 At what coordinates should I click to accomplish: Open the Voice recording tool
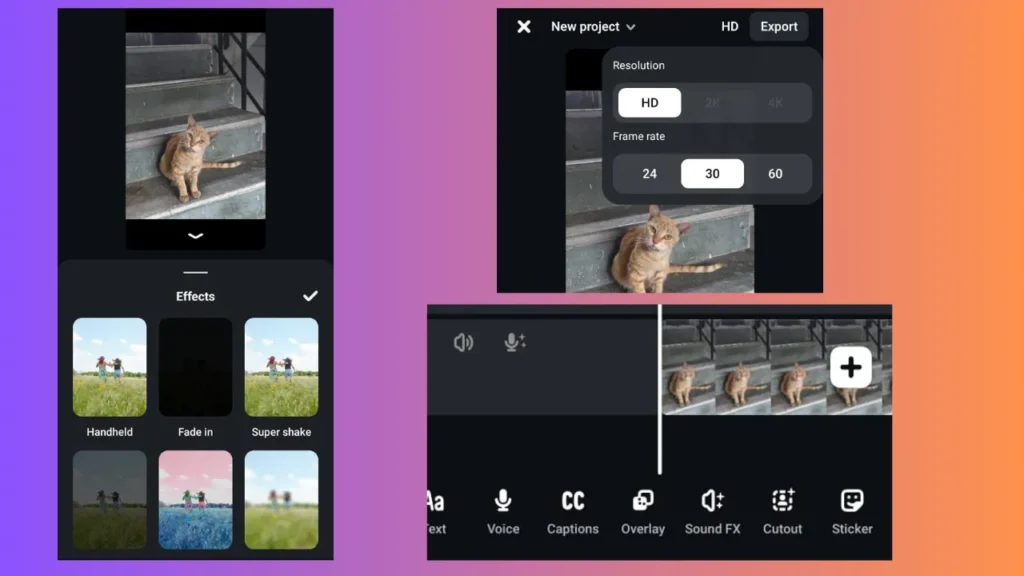(503, 510)
